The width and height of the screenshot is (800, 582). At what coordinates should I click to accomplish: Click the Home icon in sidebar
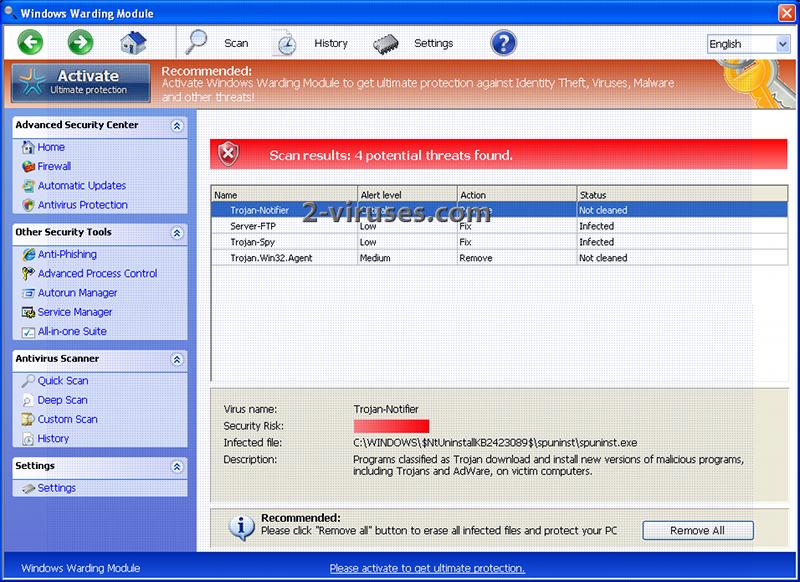click(28, 147)
